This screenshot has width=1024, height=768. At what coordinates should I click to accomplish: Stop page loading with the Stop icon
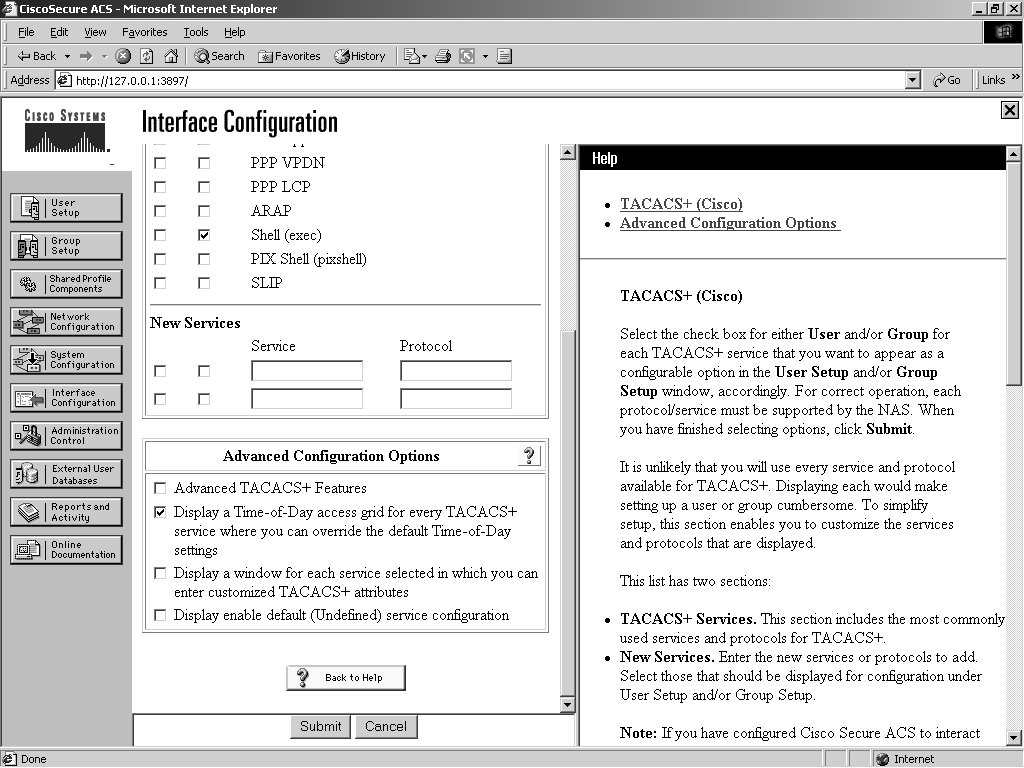click(123, 56)
